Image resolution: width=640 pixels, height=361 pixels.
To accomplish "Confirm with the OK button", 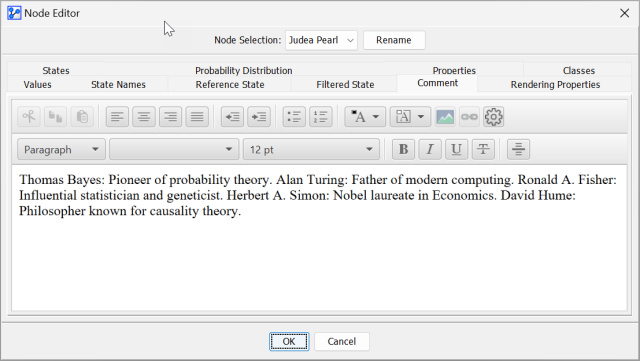I will click(289, 341).
